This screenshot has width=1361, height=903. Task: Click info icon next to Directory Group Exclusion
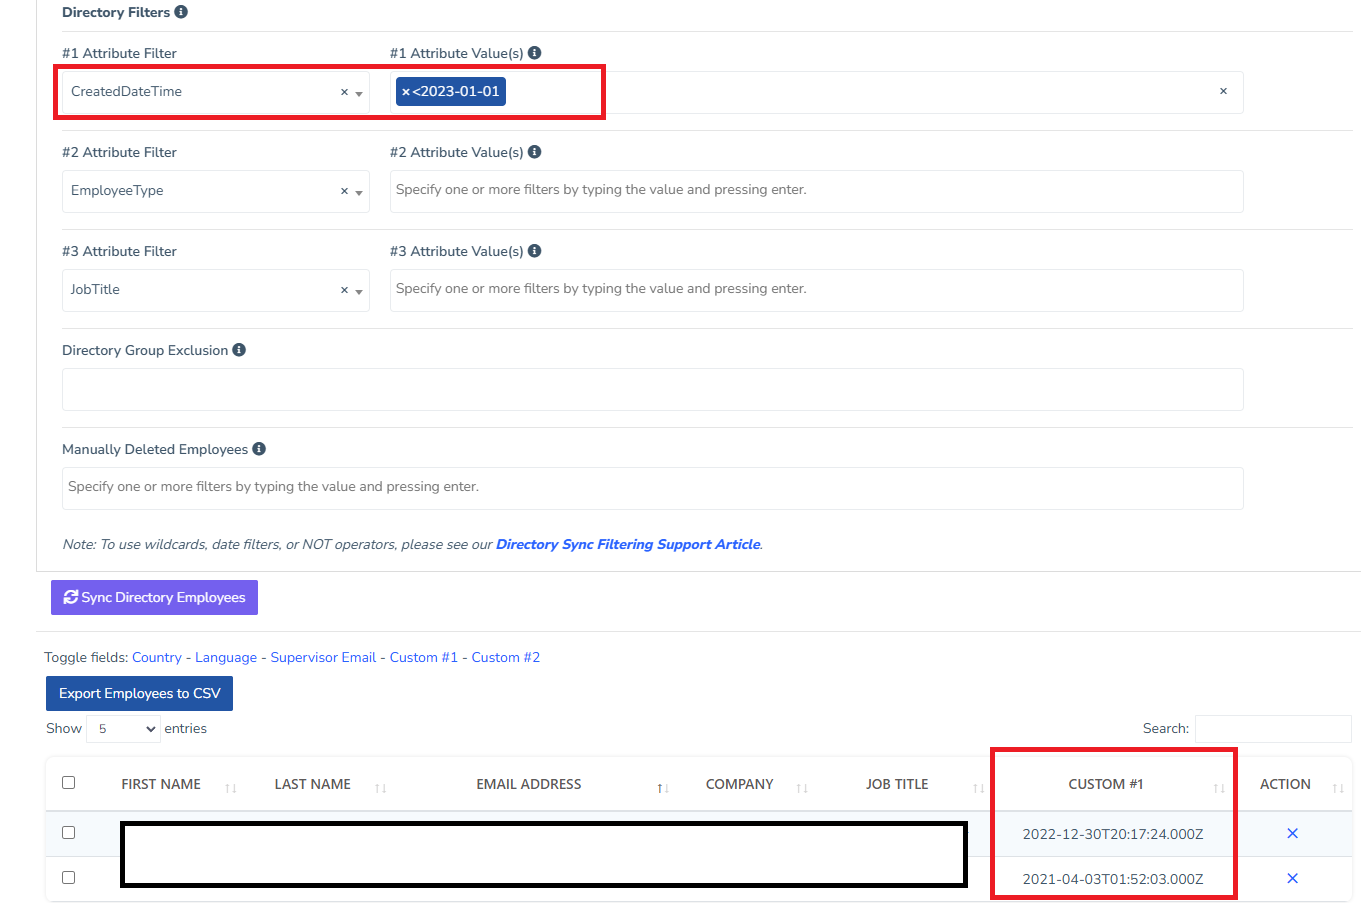pos(239,350)
